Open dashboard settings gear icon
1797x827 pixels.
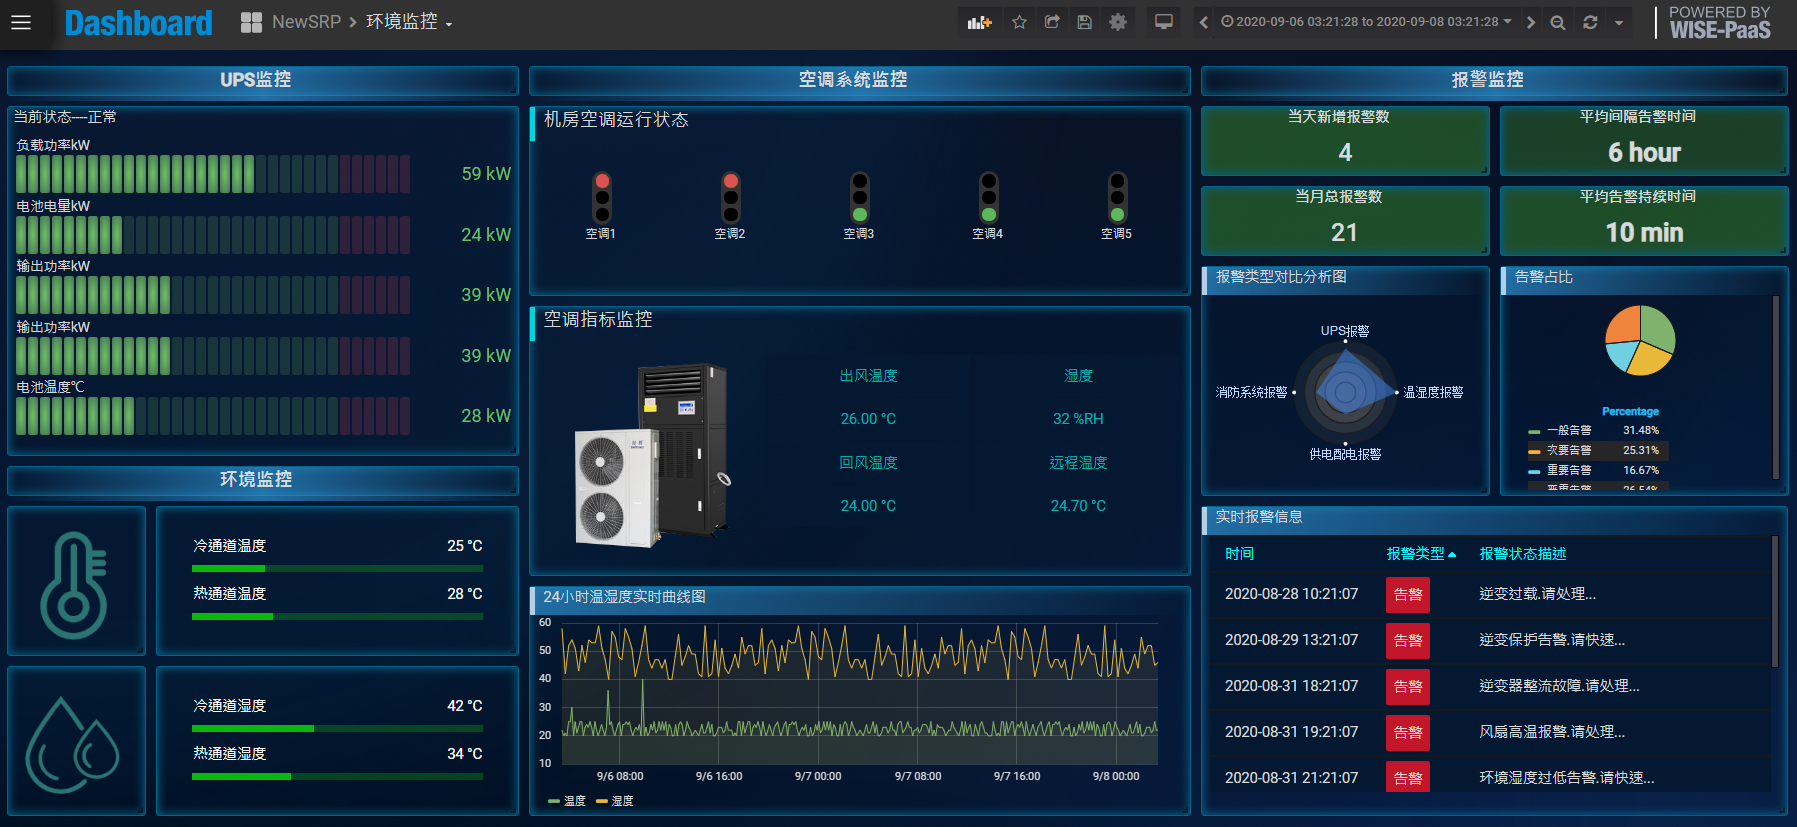pyautogui.click(x=1118, y=22)
